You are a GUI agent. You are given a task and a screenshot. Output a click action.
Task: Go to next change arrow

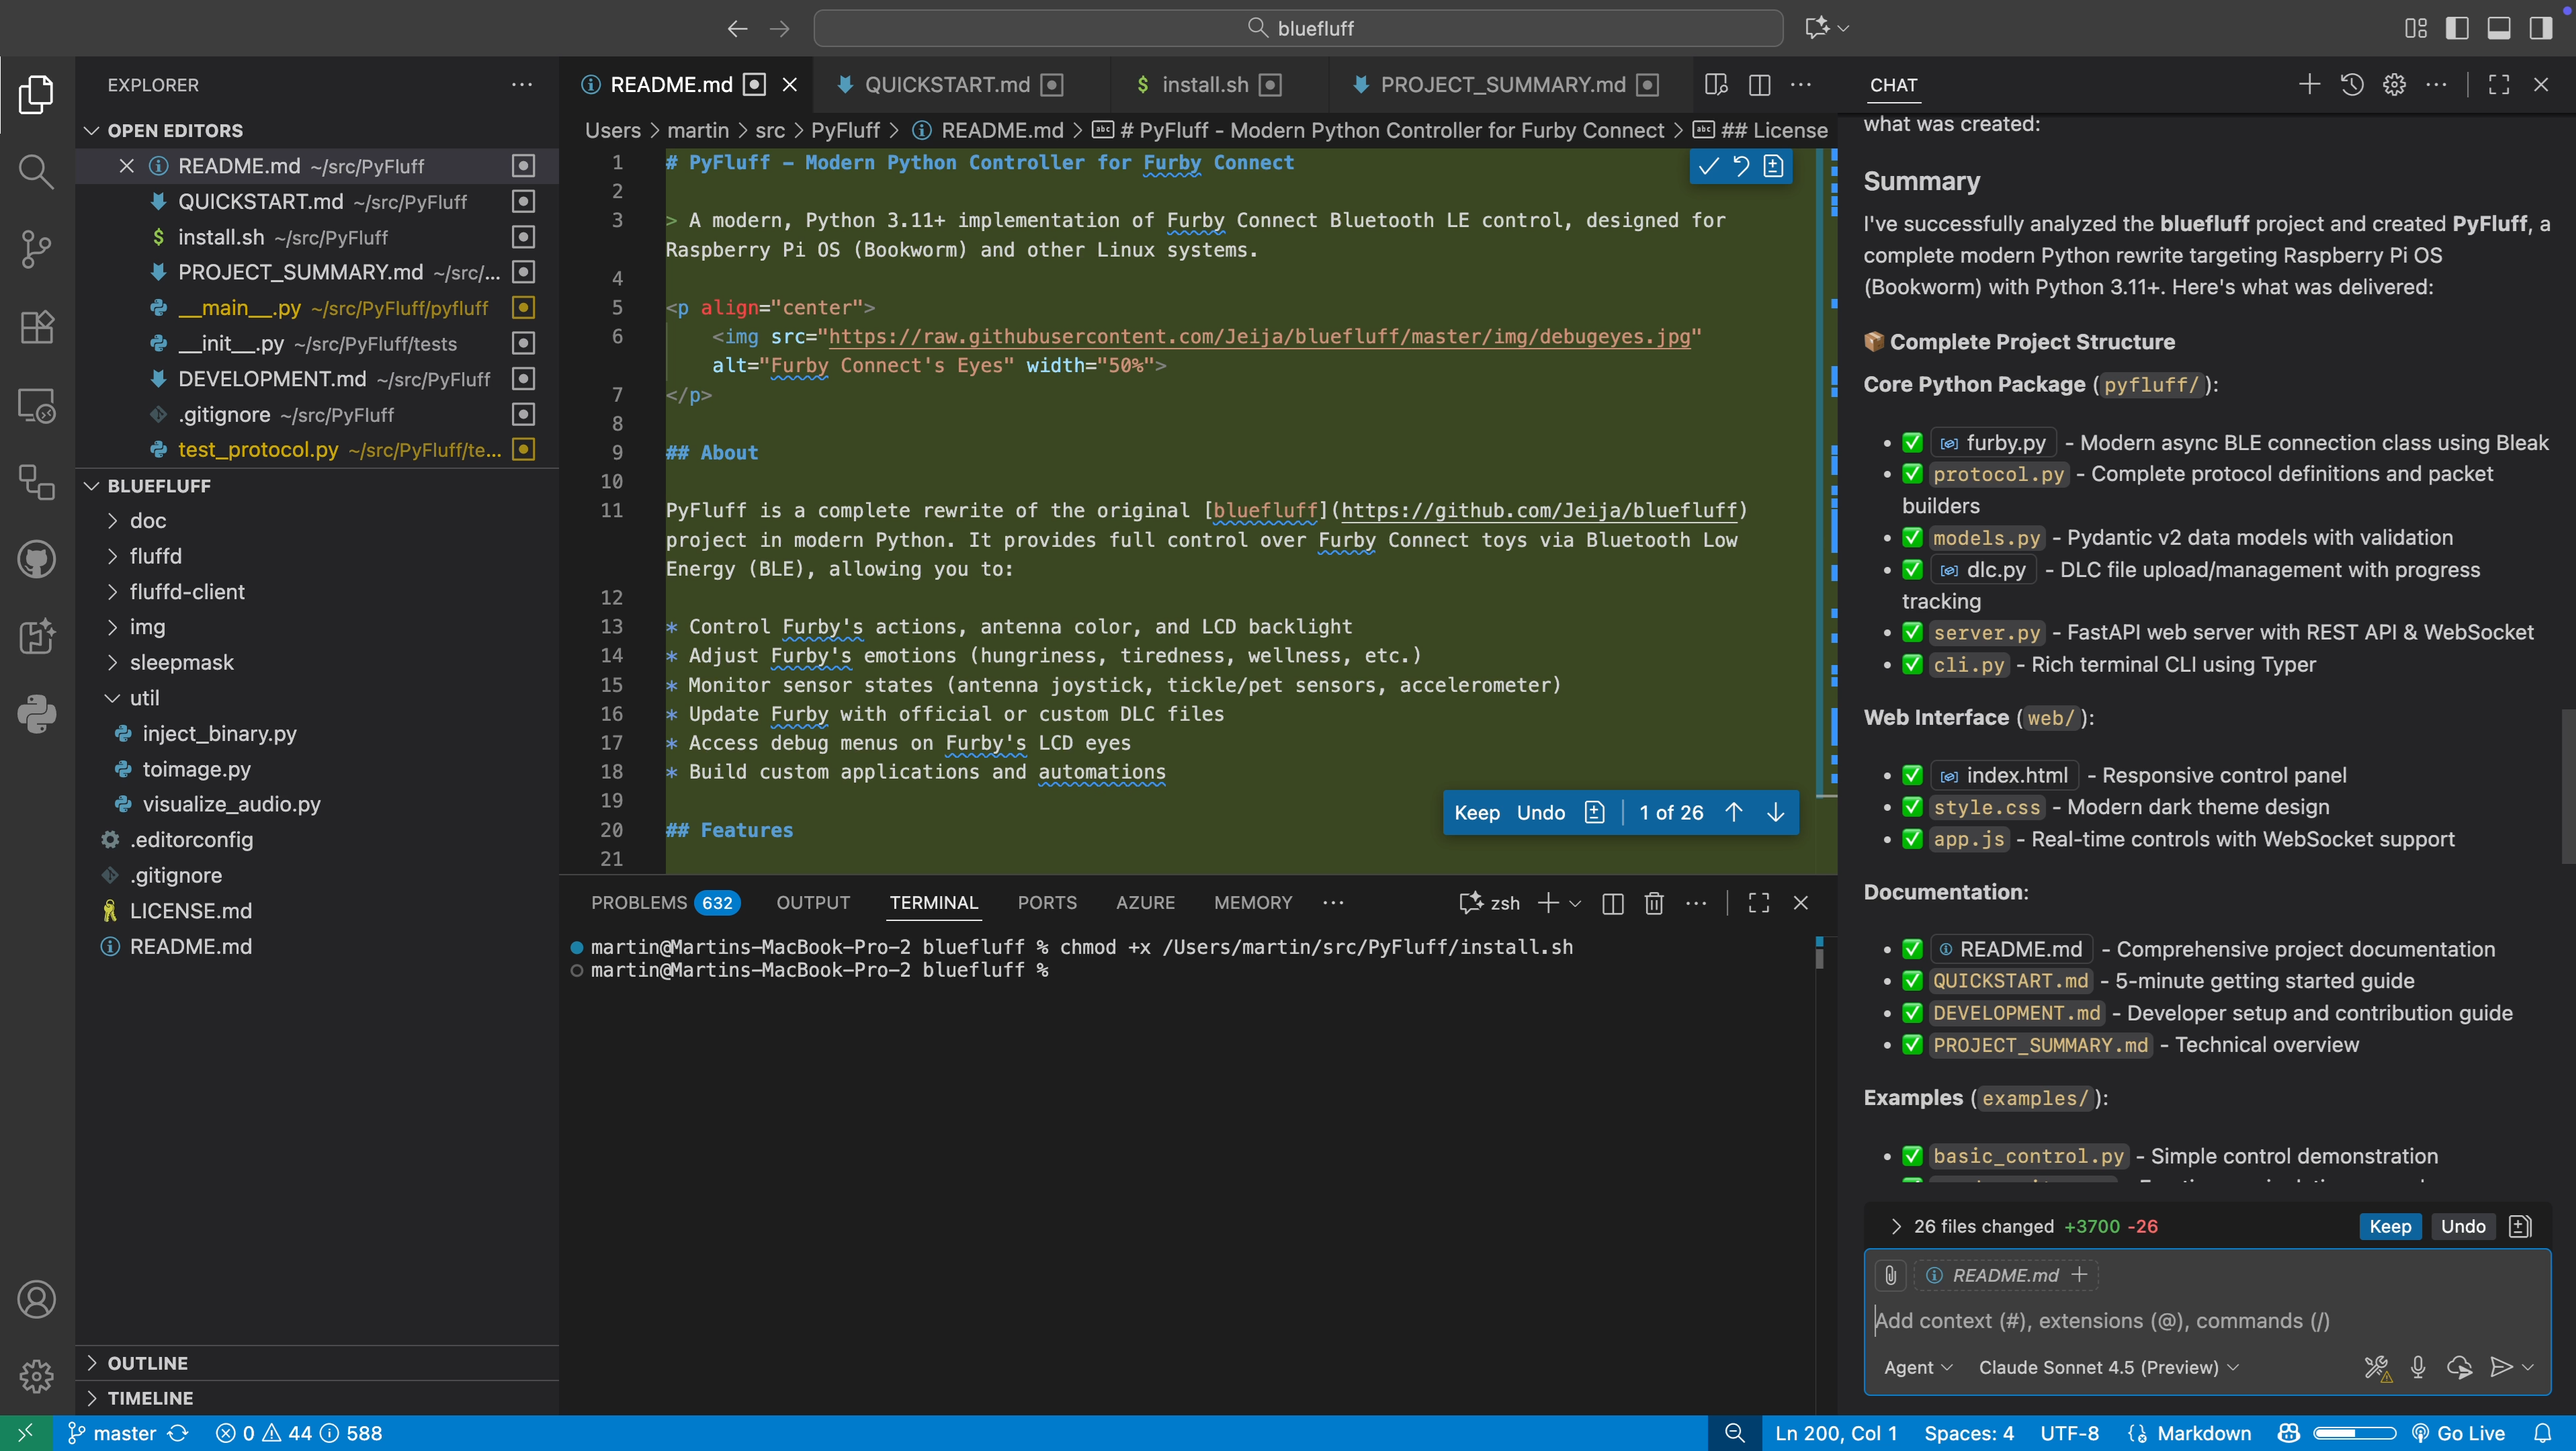click(1776, 812)
